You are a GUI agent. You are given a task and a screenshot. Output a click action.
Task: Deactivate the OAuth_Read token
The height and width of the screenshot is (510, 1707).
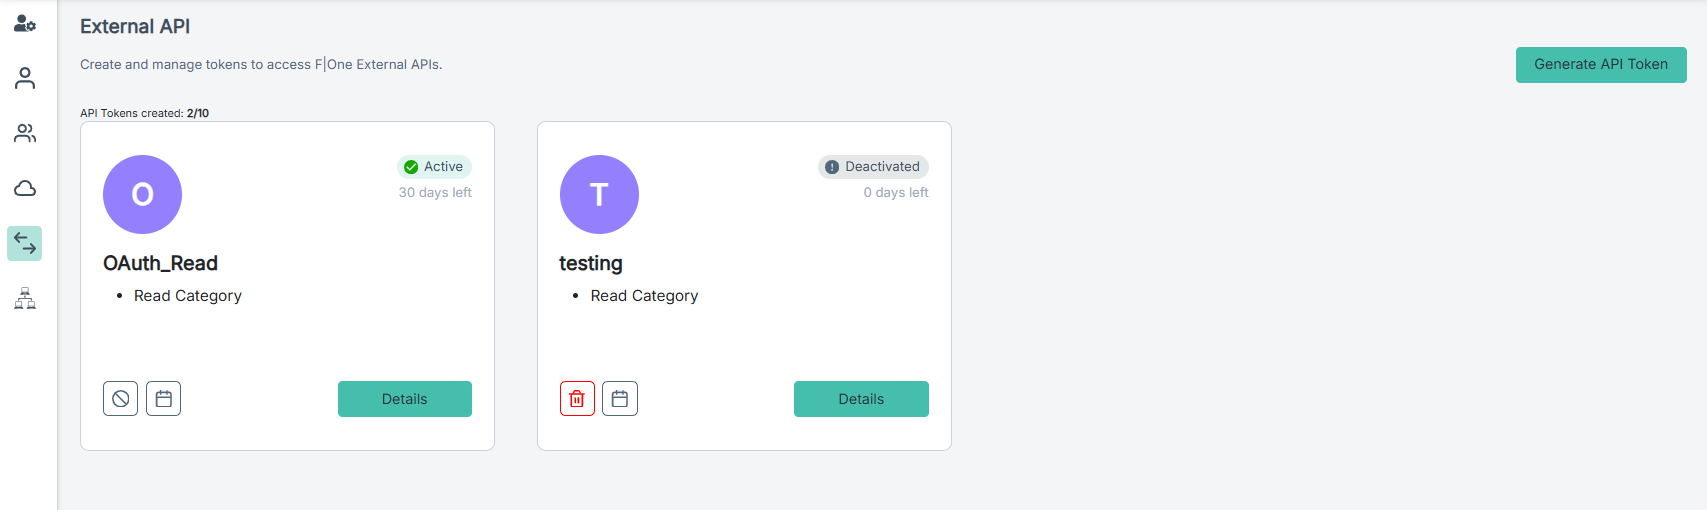(120, 399)
